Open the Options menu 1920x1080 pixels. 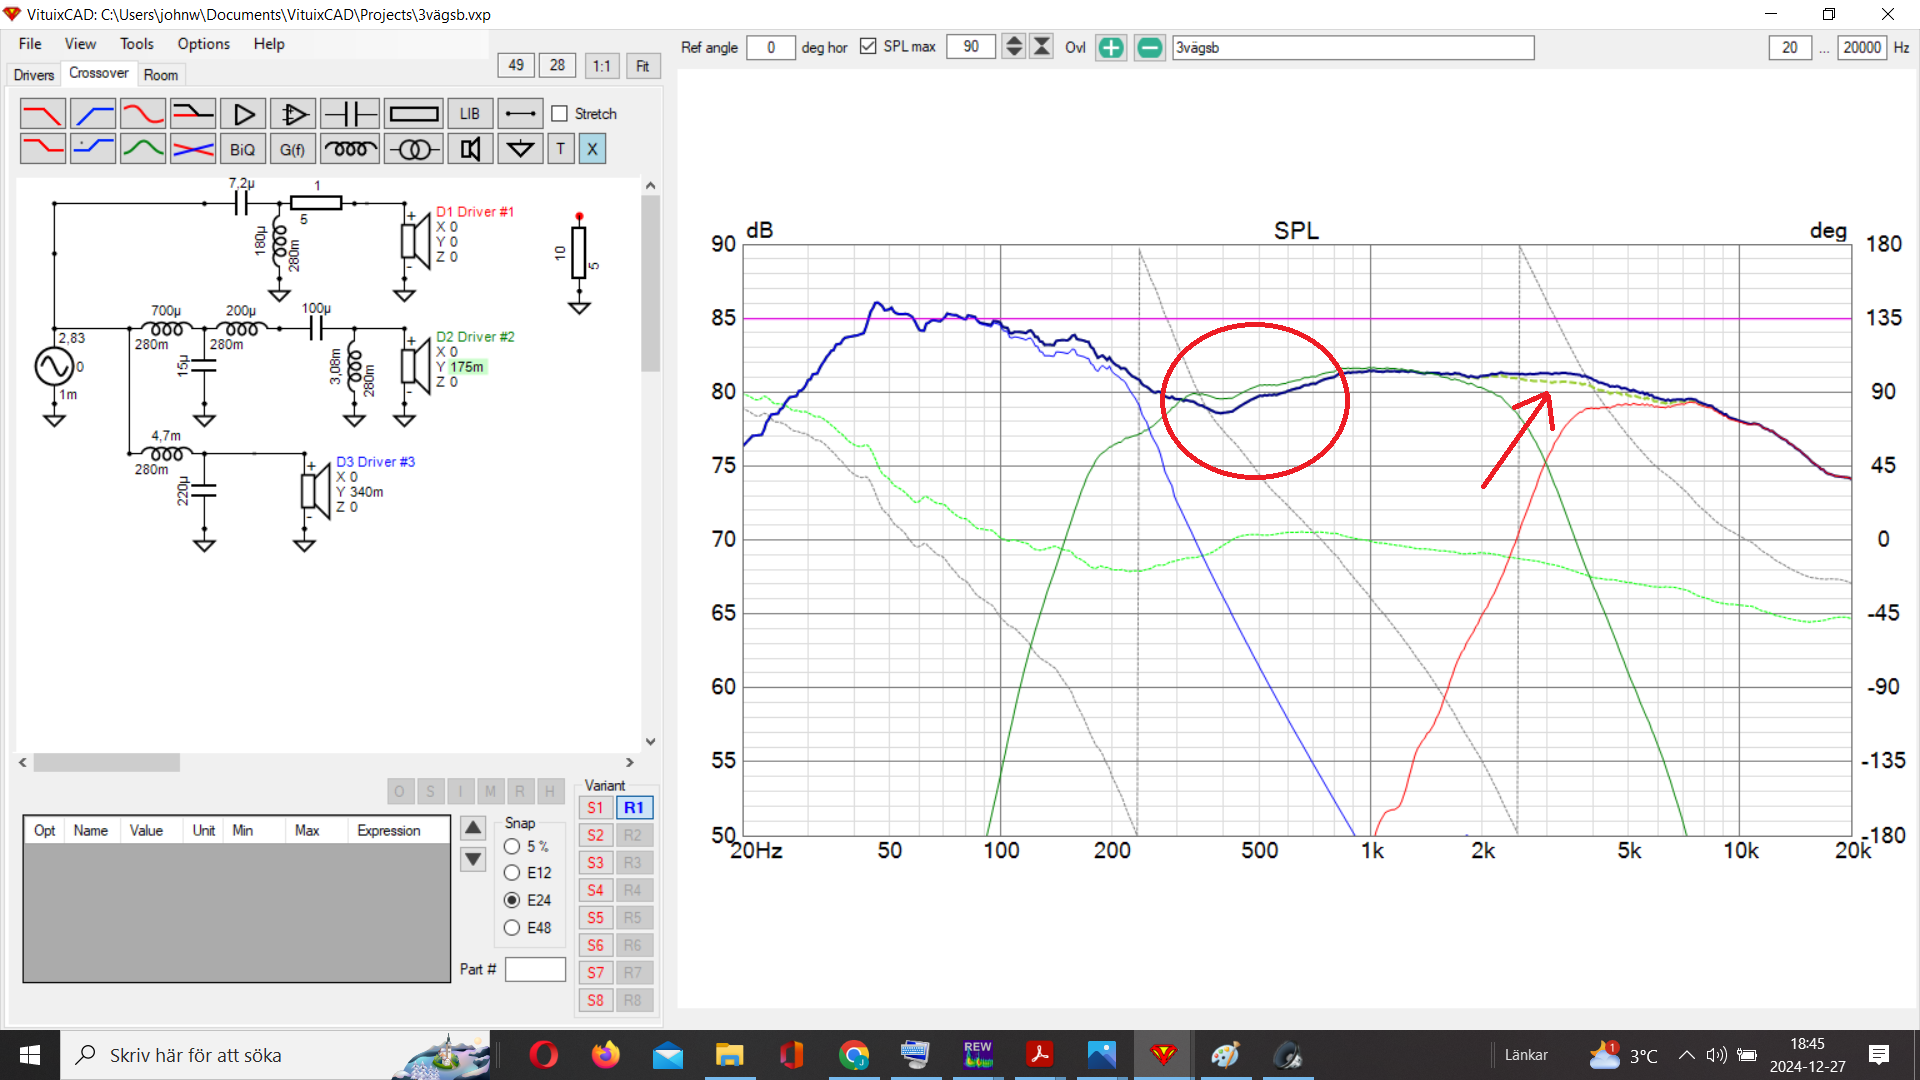tap(204, 44)
